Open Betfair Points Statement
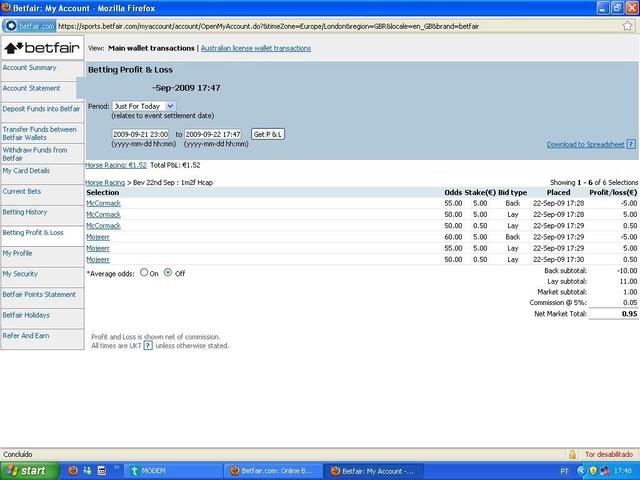640x480 pixels. pyautogui.click(x=39, y=294)
